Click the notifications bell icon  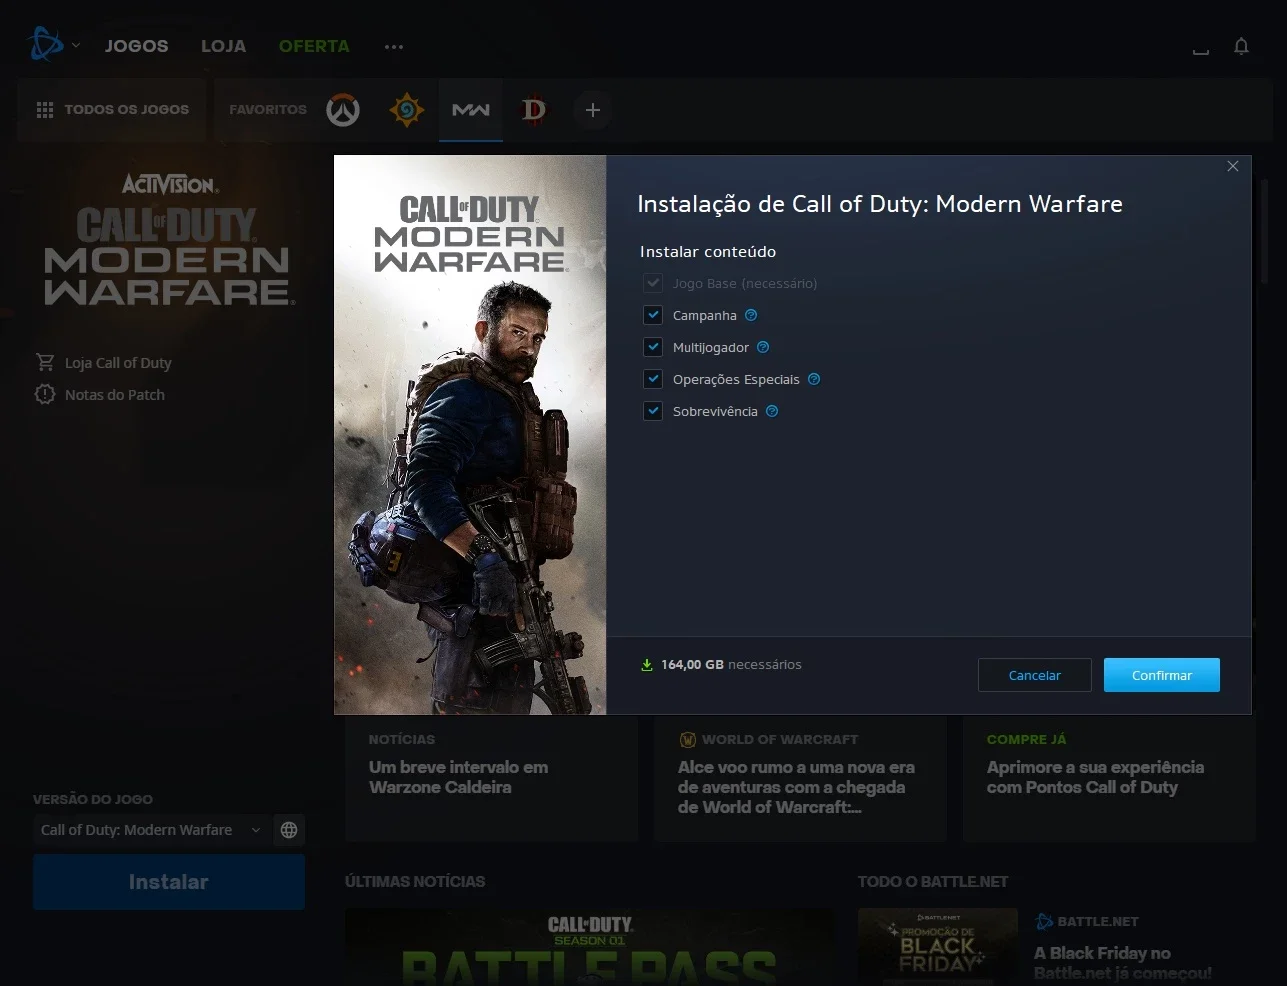pos(1241,47)
